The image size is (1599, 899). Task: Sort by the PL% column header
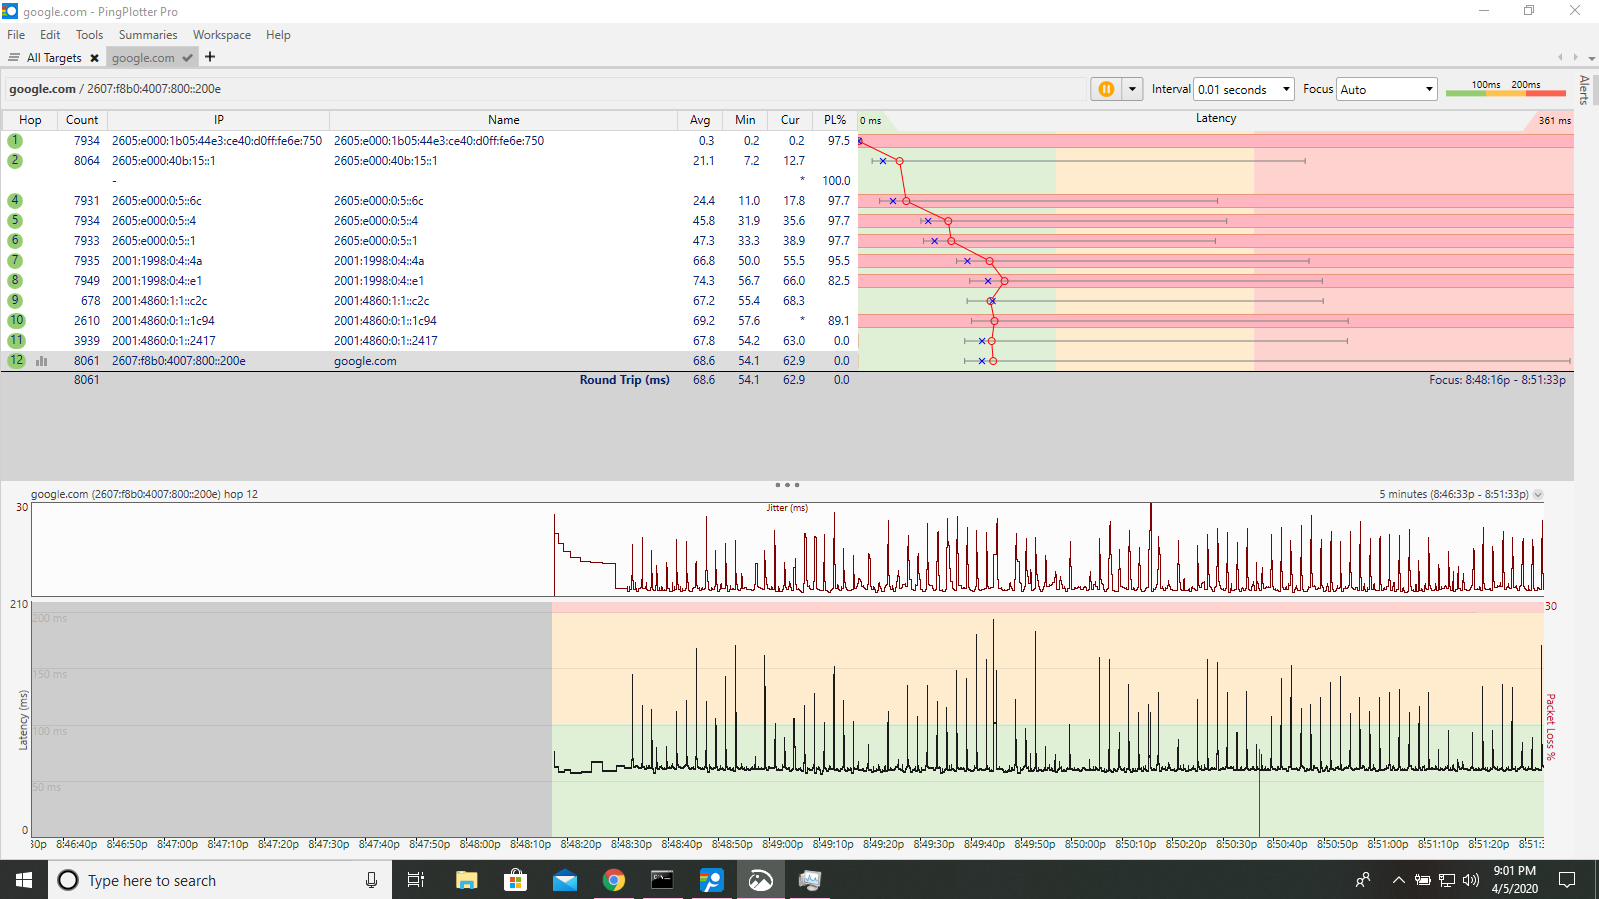[834, 120]
